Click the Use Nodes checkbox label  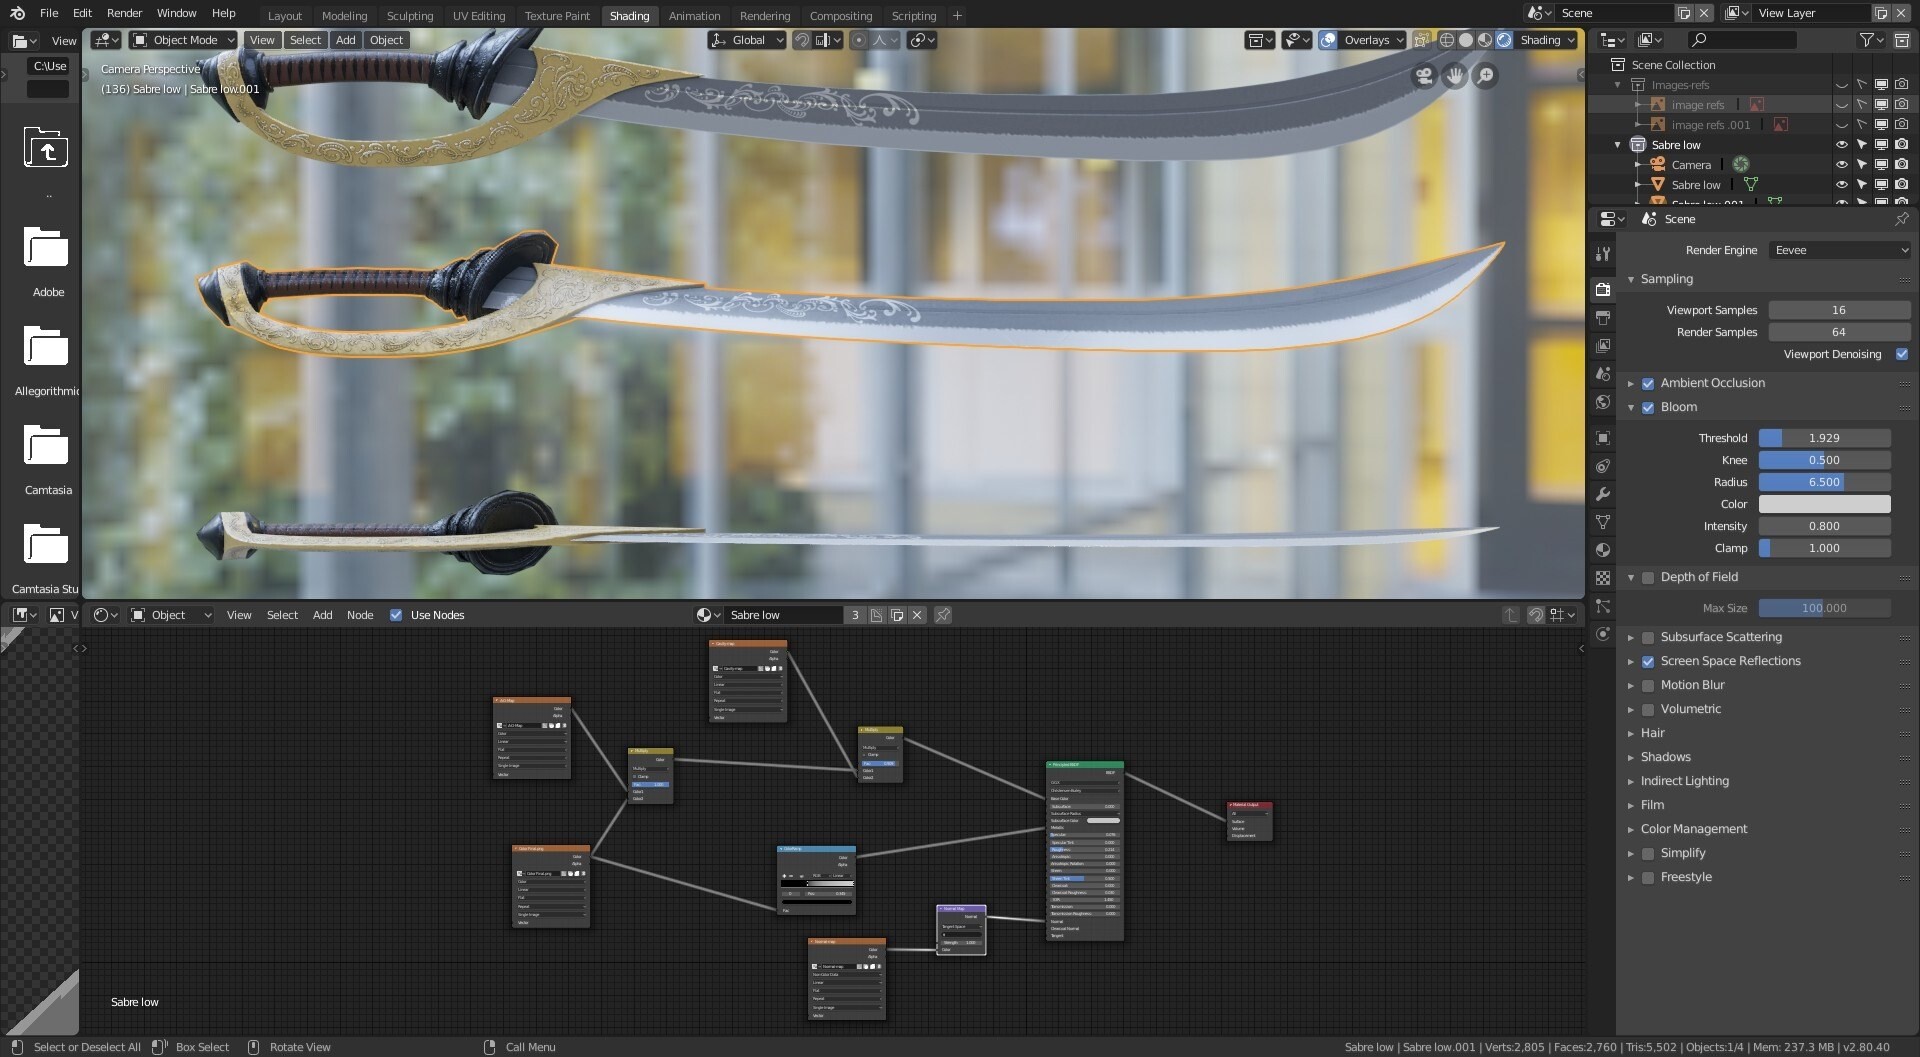tap(437, 614)
